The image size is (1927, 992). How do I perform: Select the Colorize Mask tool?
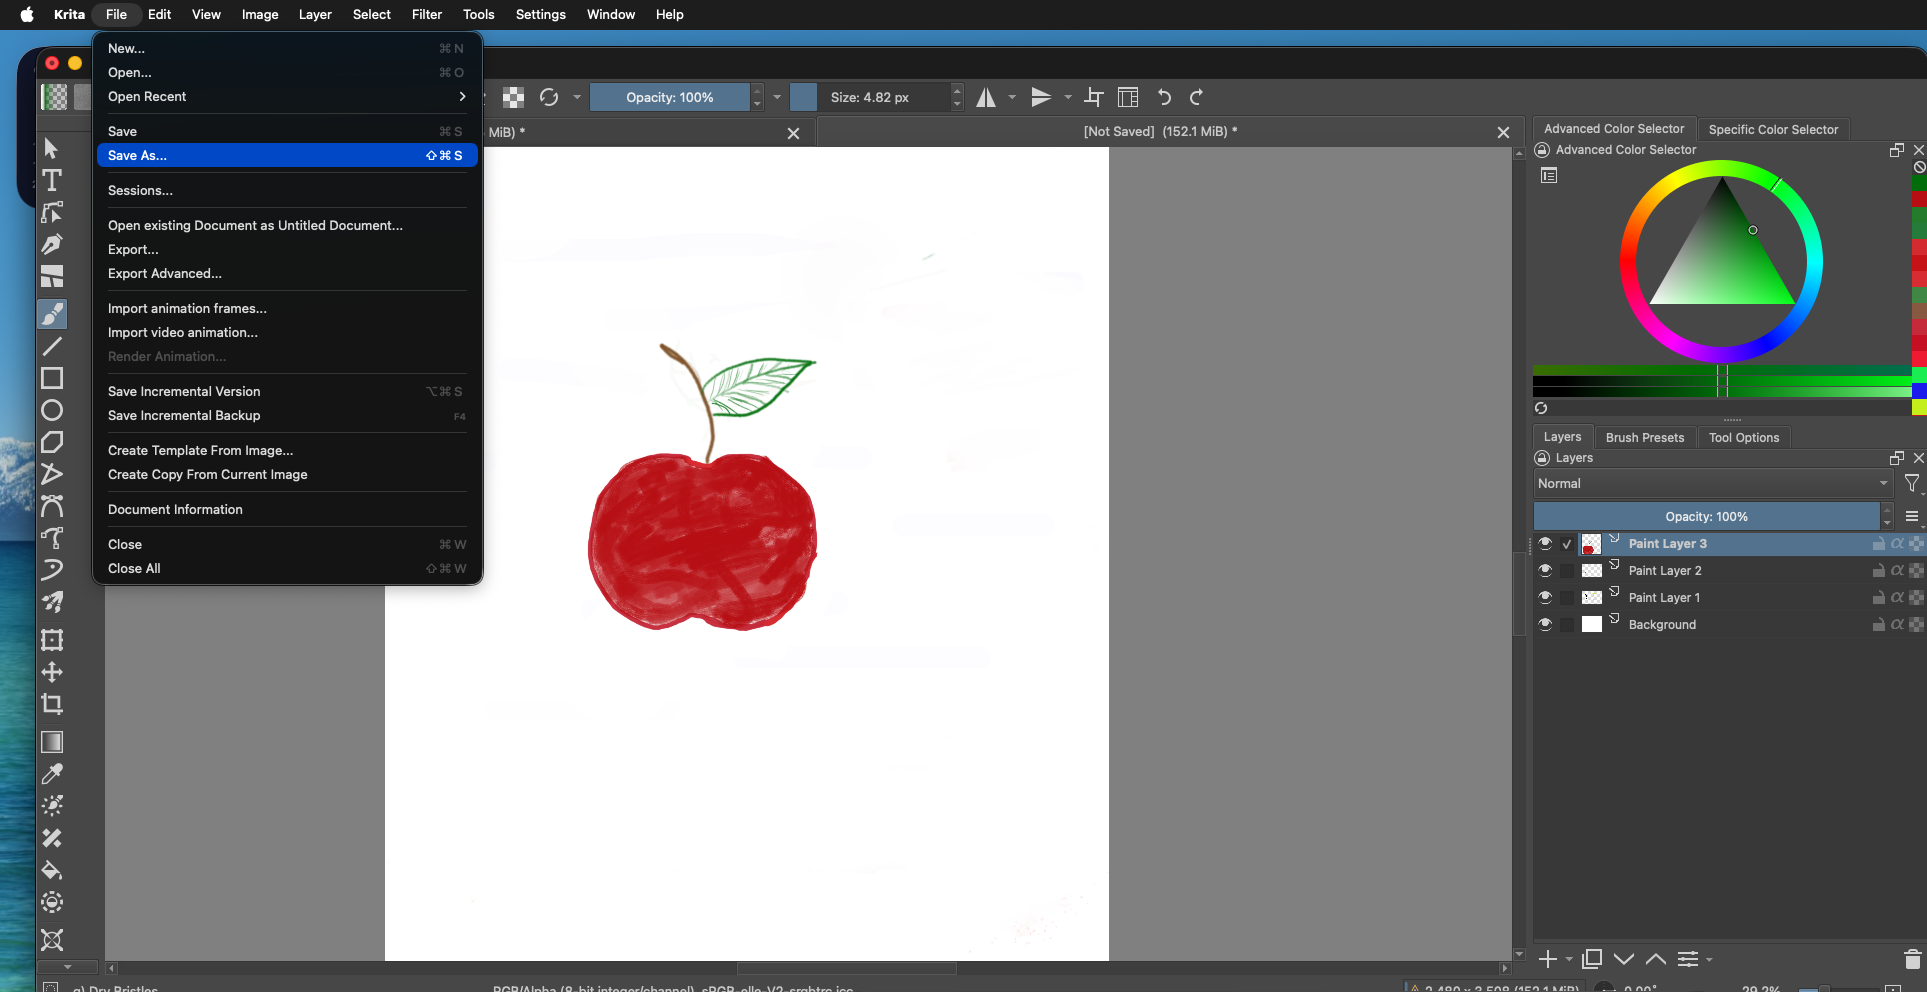click(52, 806)
